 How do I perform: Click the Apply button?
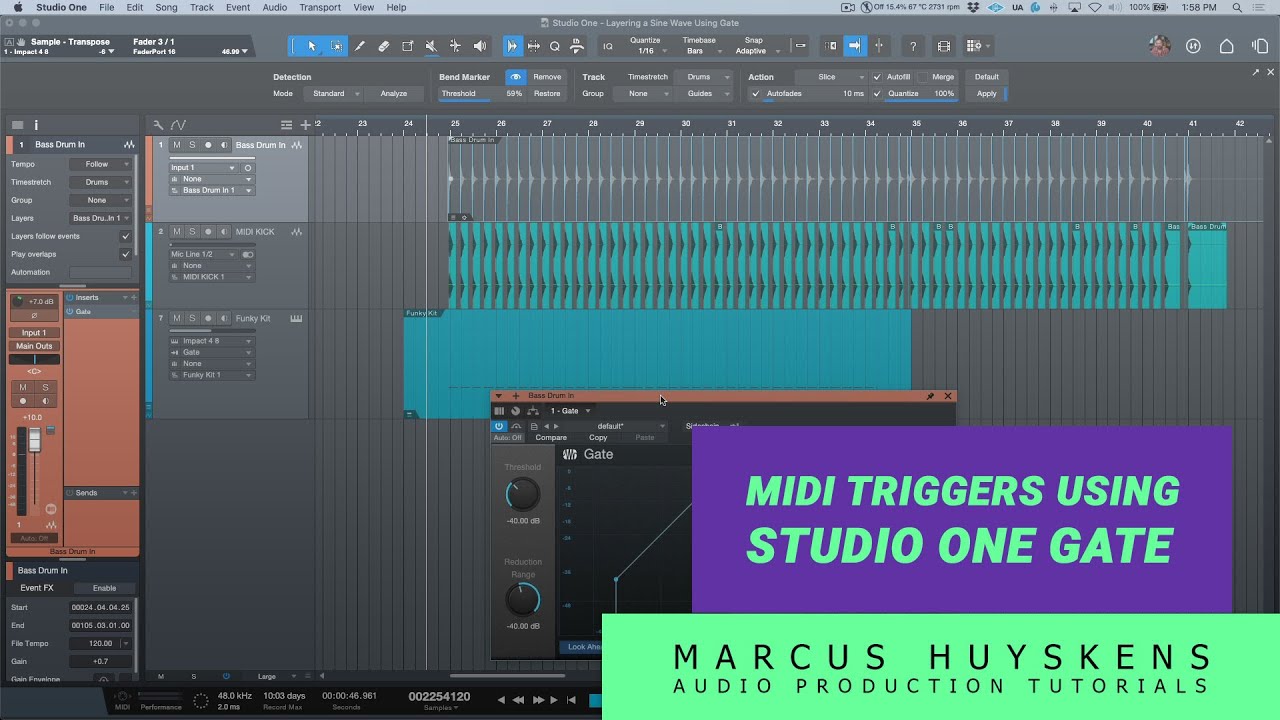pos(987,94)
